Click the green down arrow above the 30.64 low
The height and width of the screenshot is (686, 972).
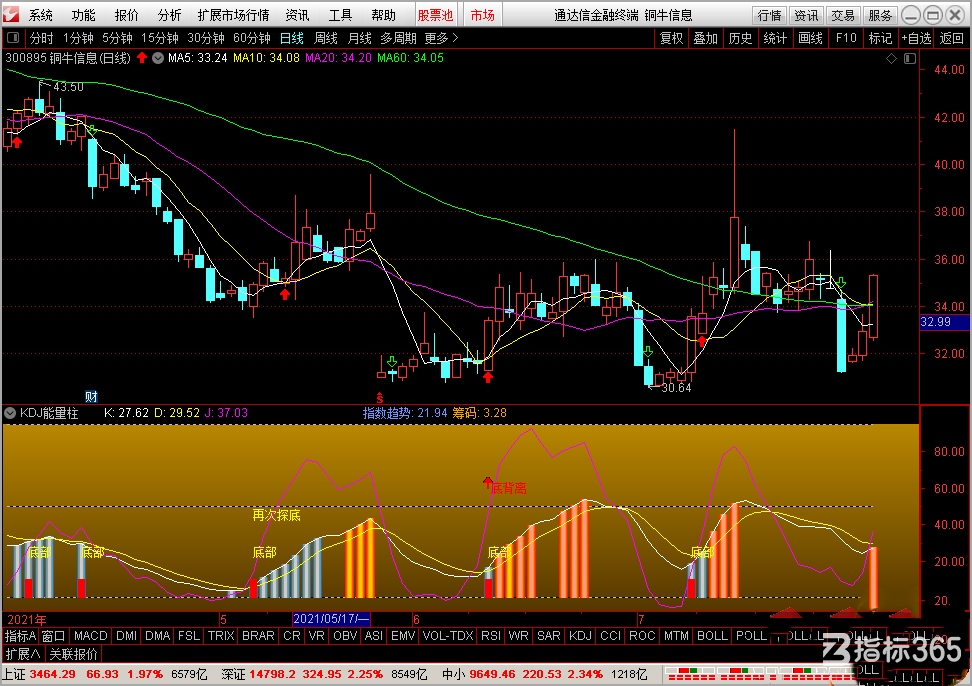pyautogui.click(x=648, y=352)
